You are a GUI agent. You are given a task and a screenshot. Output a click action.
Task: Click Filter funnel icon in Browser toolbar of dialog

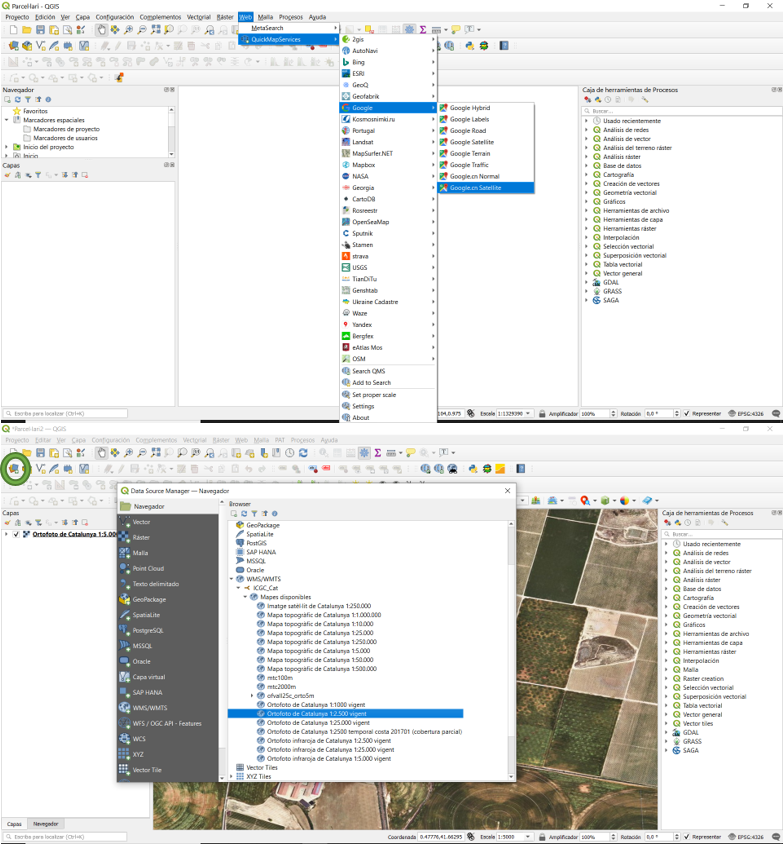coord(254,514)
